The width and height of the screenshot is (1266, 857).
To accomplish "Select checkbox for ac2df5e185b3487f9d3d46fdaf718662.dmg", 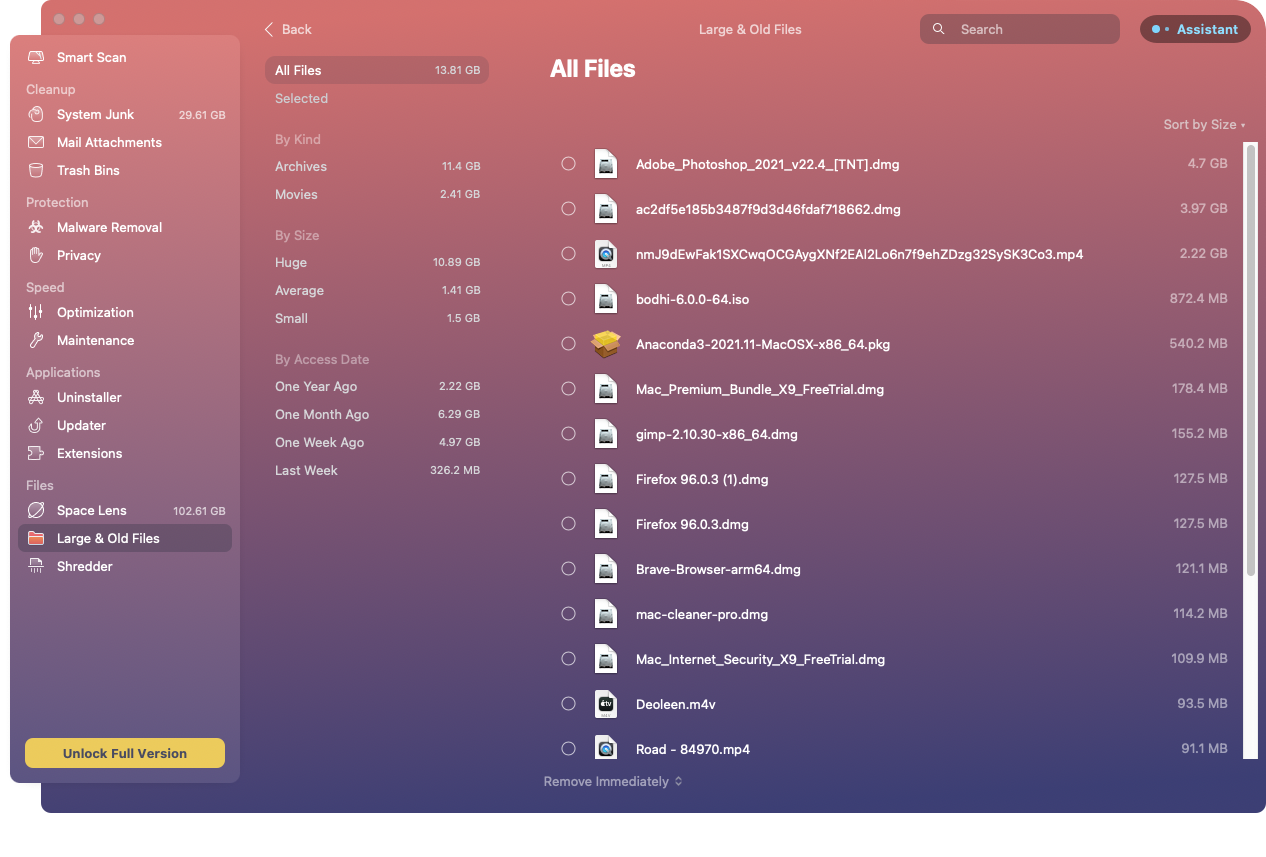I will [568, 209].
